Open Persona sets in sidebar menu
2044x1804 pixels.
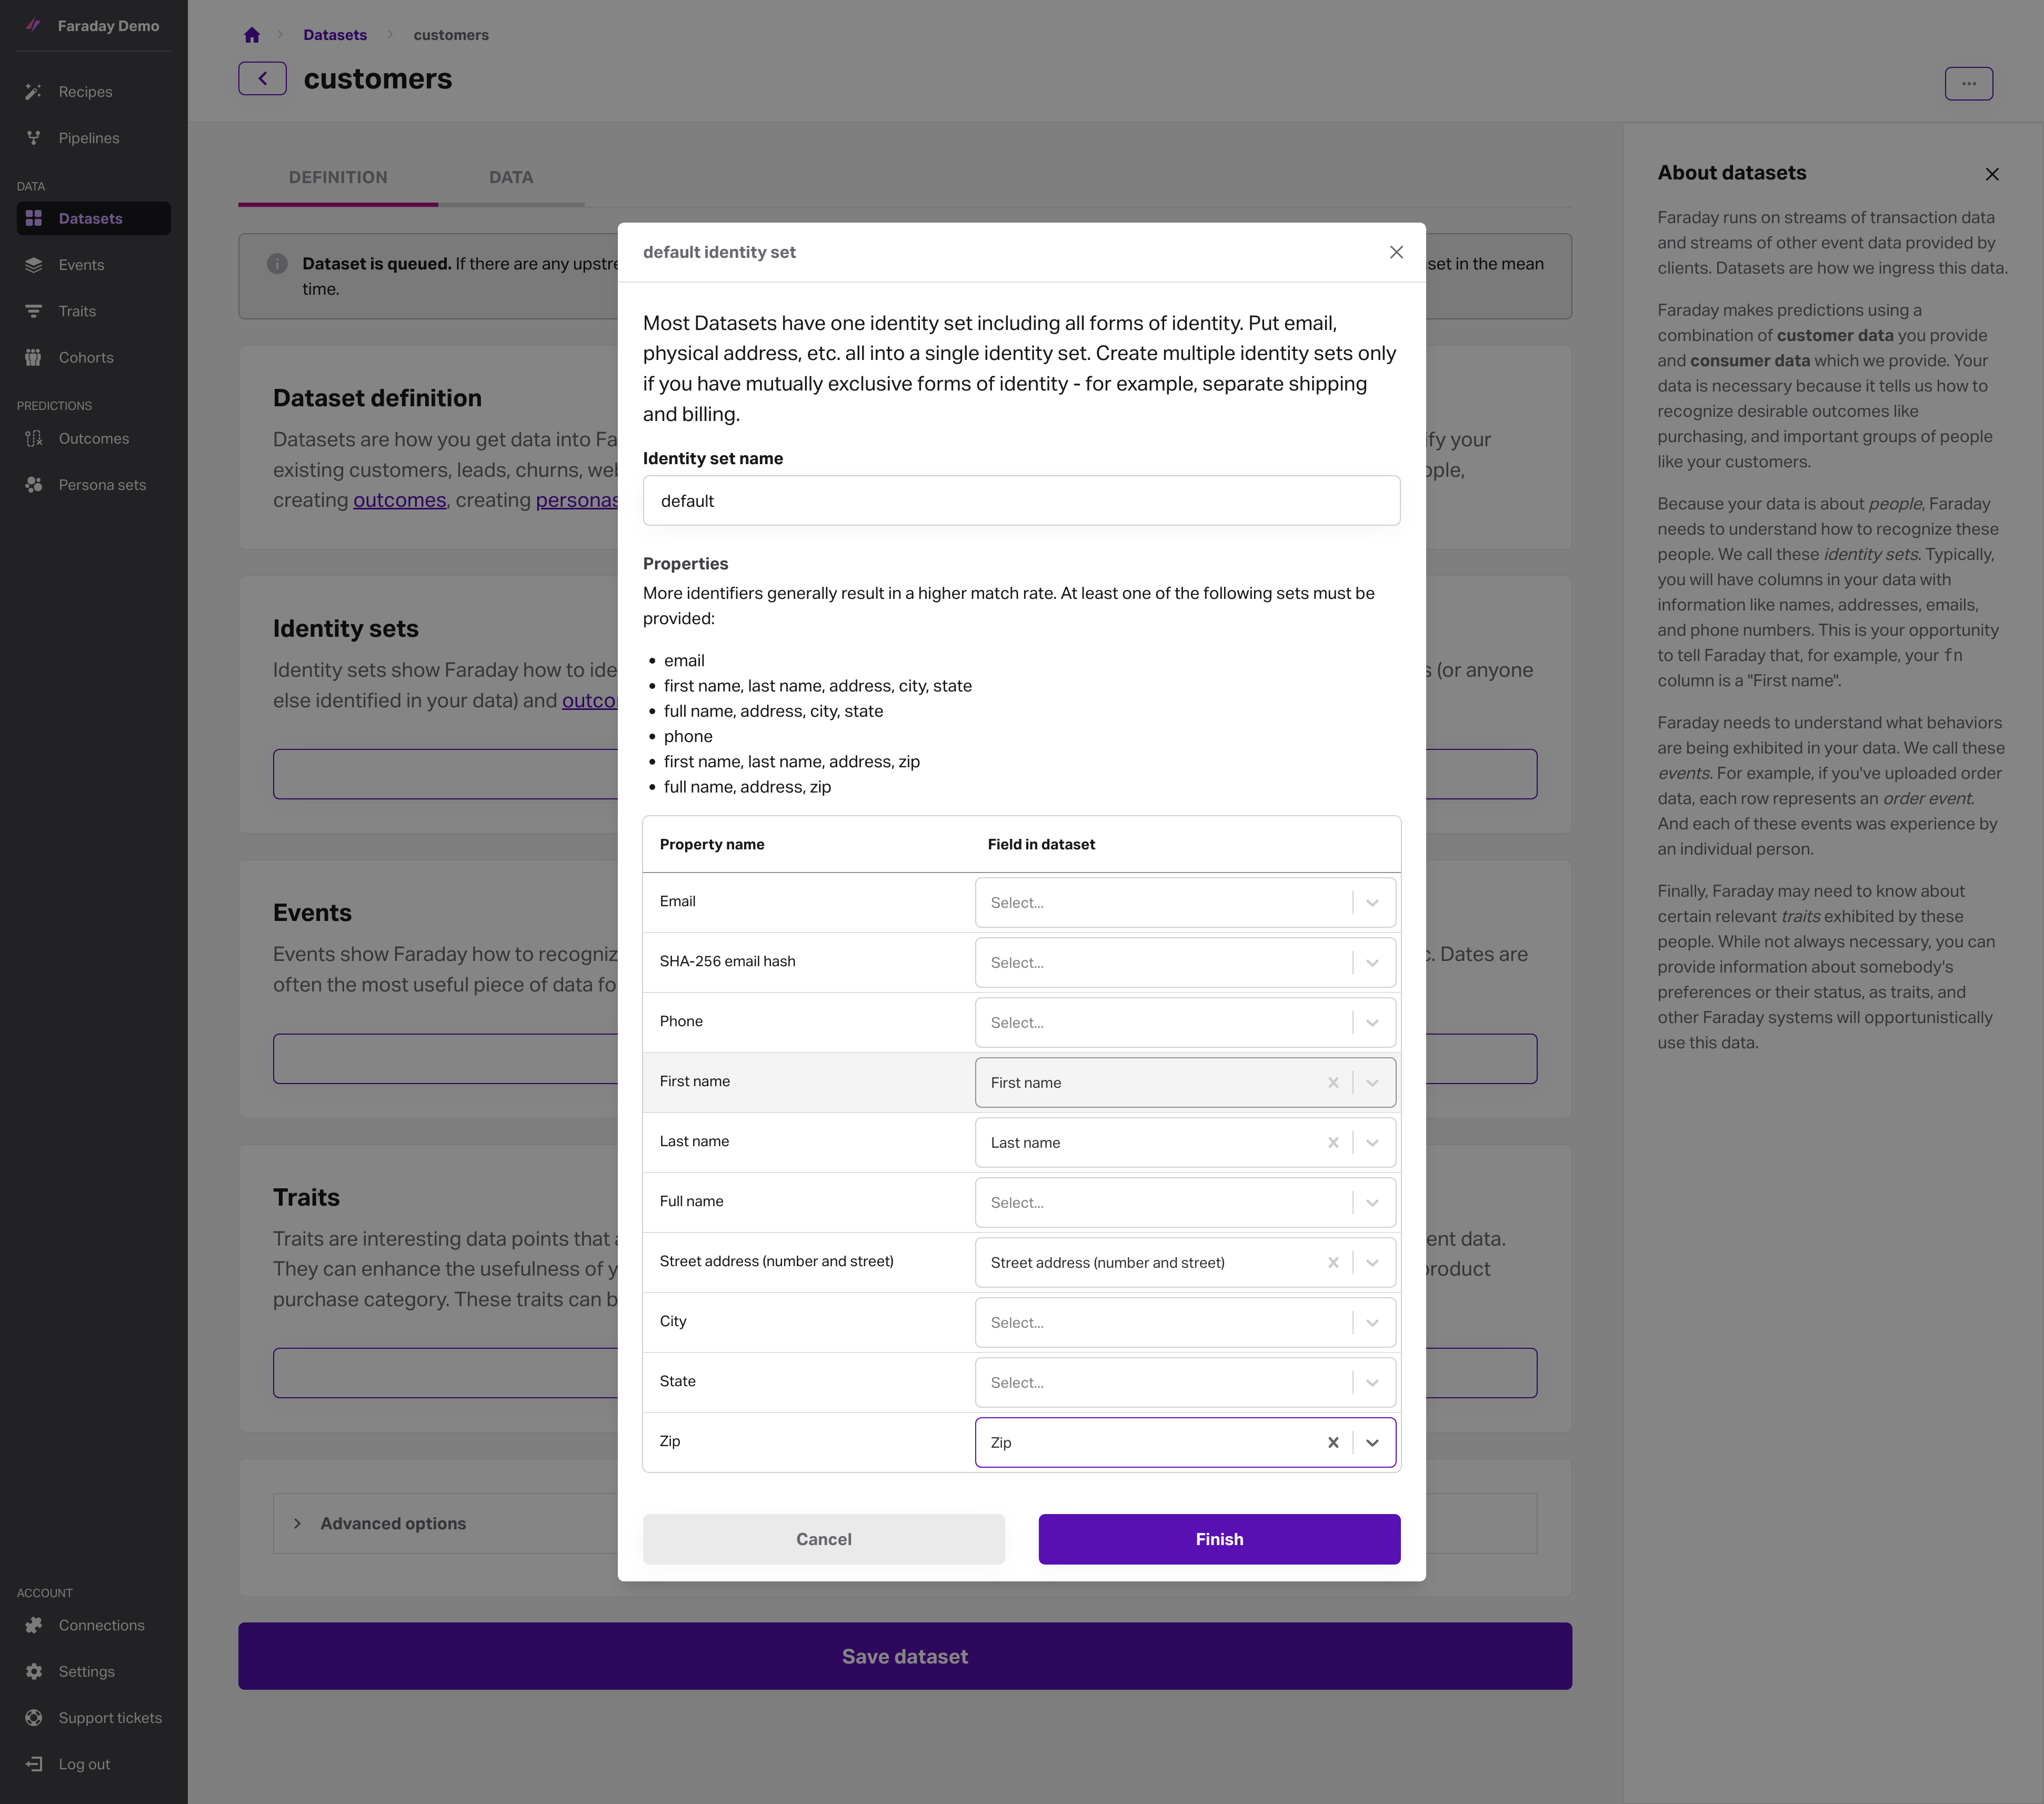tap(93, 485)
